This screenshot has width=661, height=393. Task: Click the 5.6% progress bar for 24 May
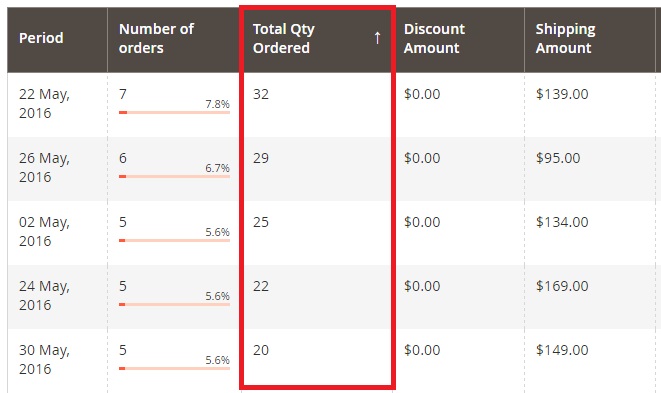[x=175, y=304]
